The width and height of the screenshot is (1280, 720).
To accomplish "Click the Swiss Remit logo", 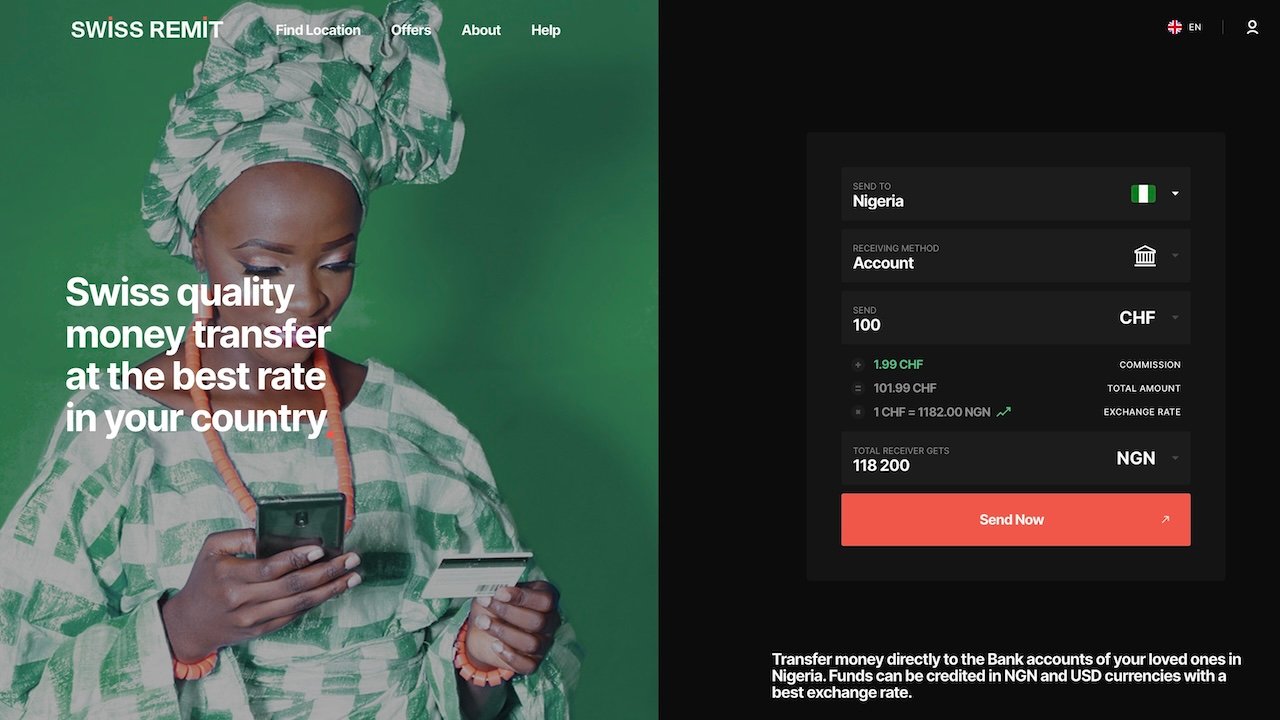I will click(x=147, y=29).
